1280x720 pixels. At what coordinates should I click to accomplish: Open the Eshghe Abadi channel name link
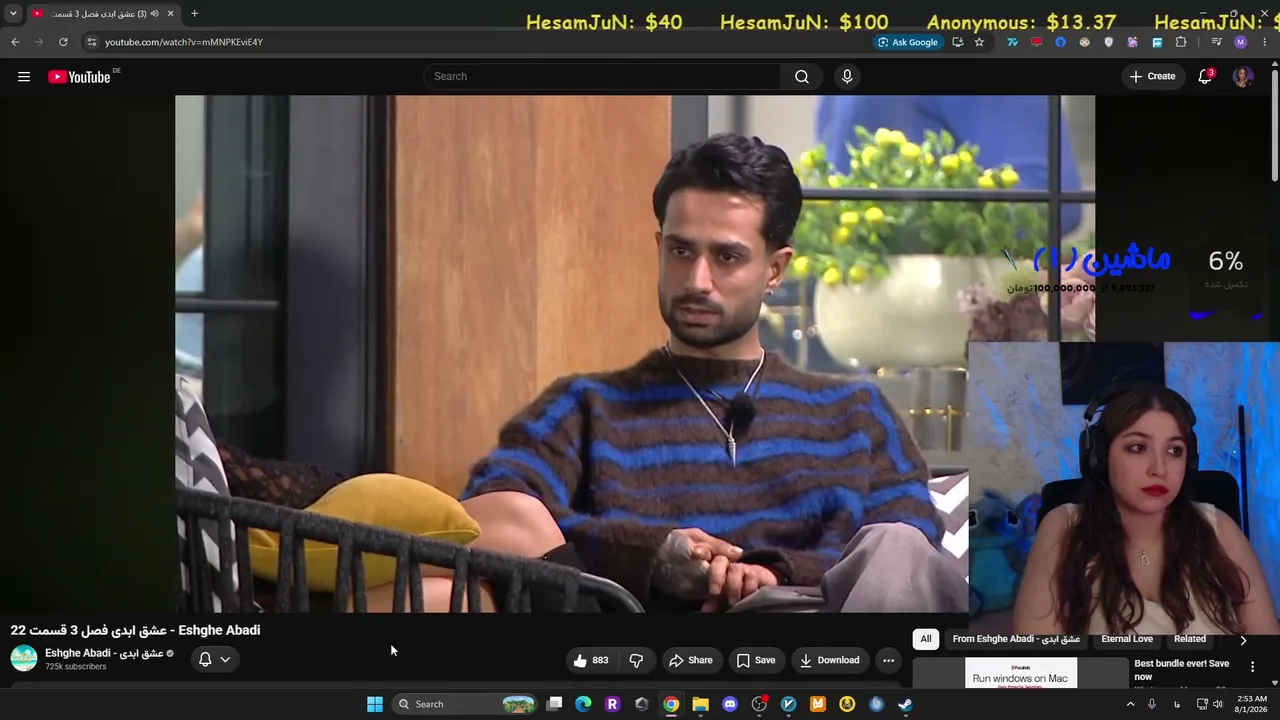pos(104,653)
